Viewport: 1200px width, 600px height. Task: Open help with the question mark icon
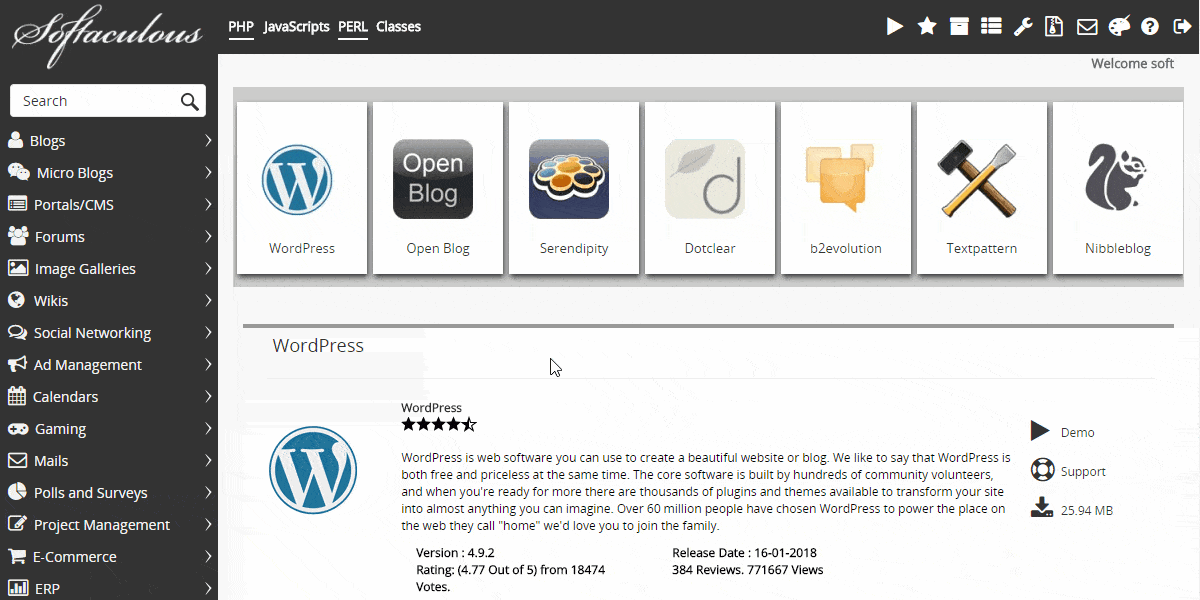1150,27
